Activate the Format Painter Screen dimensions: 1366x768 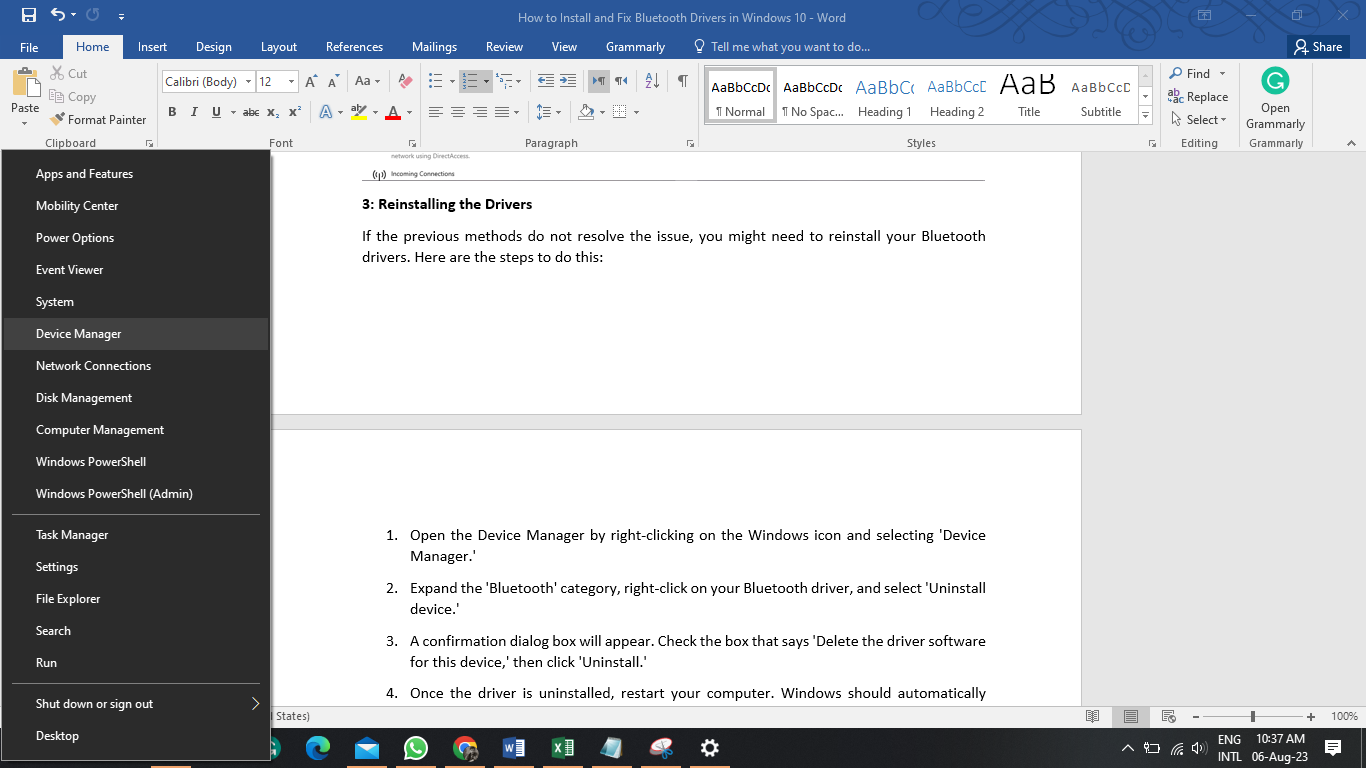coord(99,120)
